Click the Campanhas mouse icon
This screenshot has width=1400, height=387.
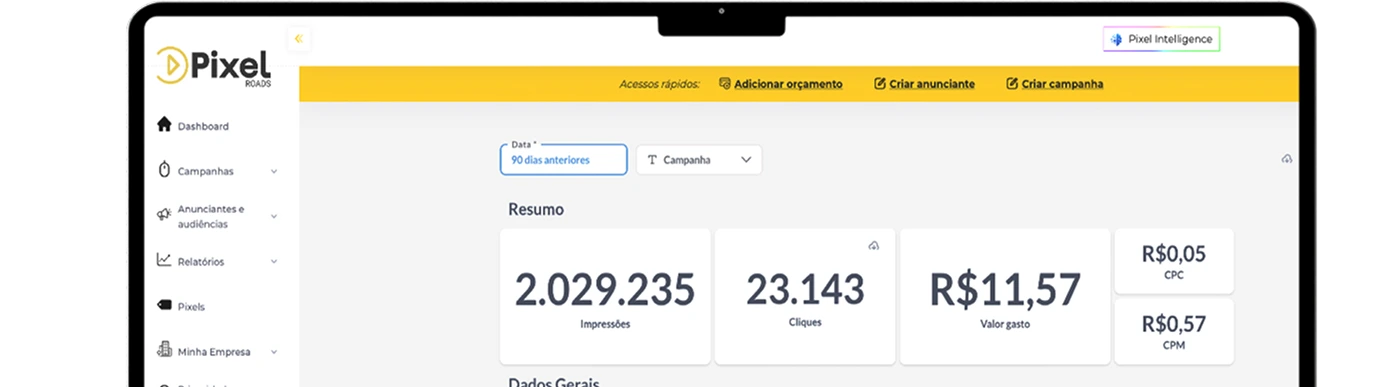(165, 170)
